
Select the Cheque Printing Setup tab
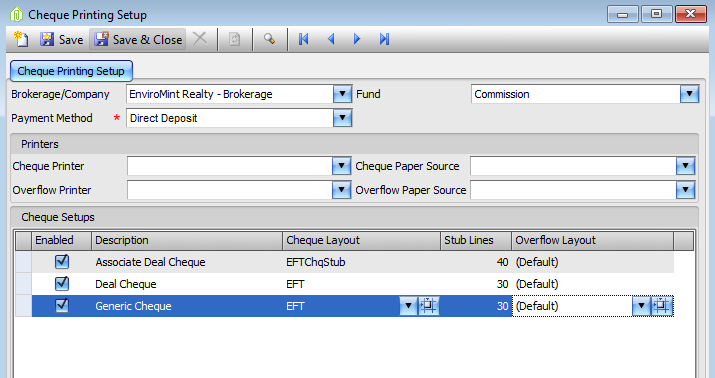(x=71, y=71)
